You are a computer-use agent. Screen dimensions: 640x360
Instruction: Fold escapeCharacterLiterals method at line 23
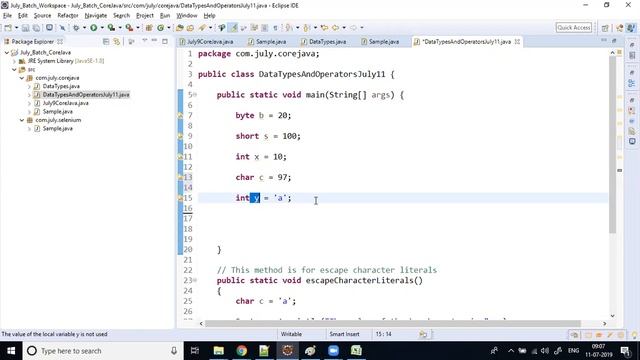point(195,280)
